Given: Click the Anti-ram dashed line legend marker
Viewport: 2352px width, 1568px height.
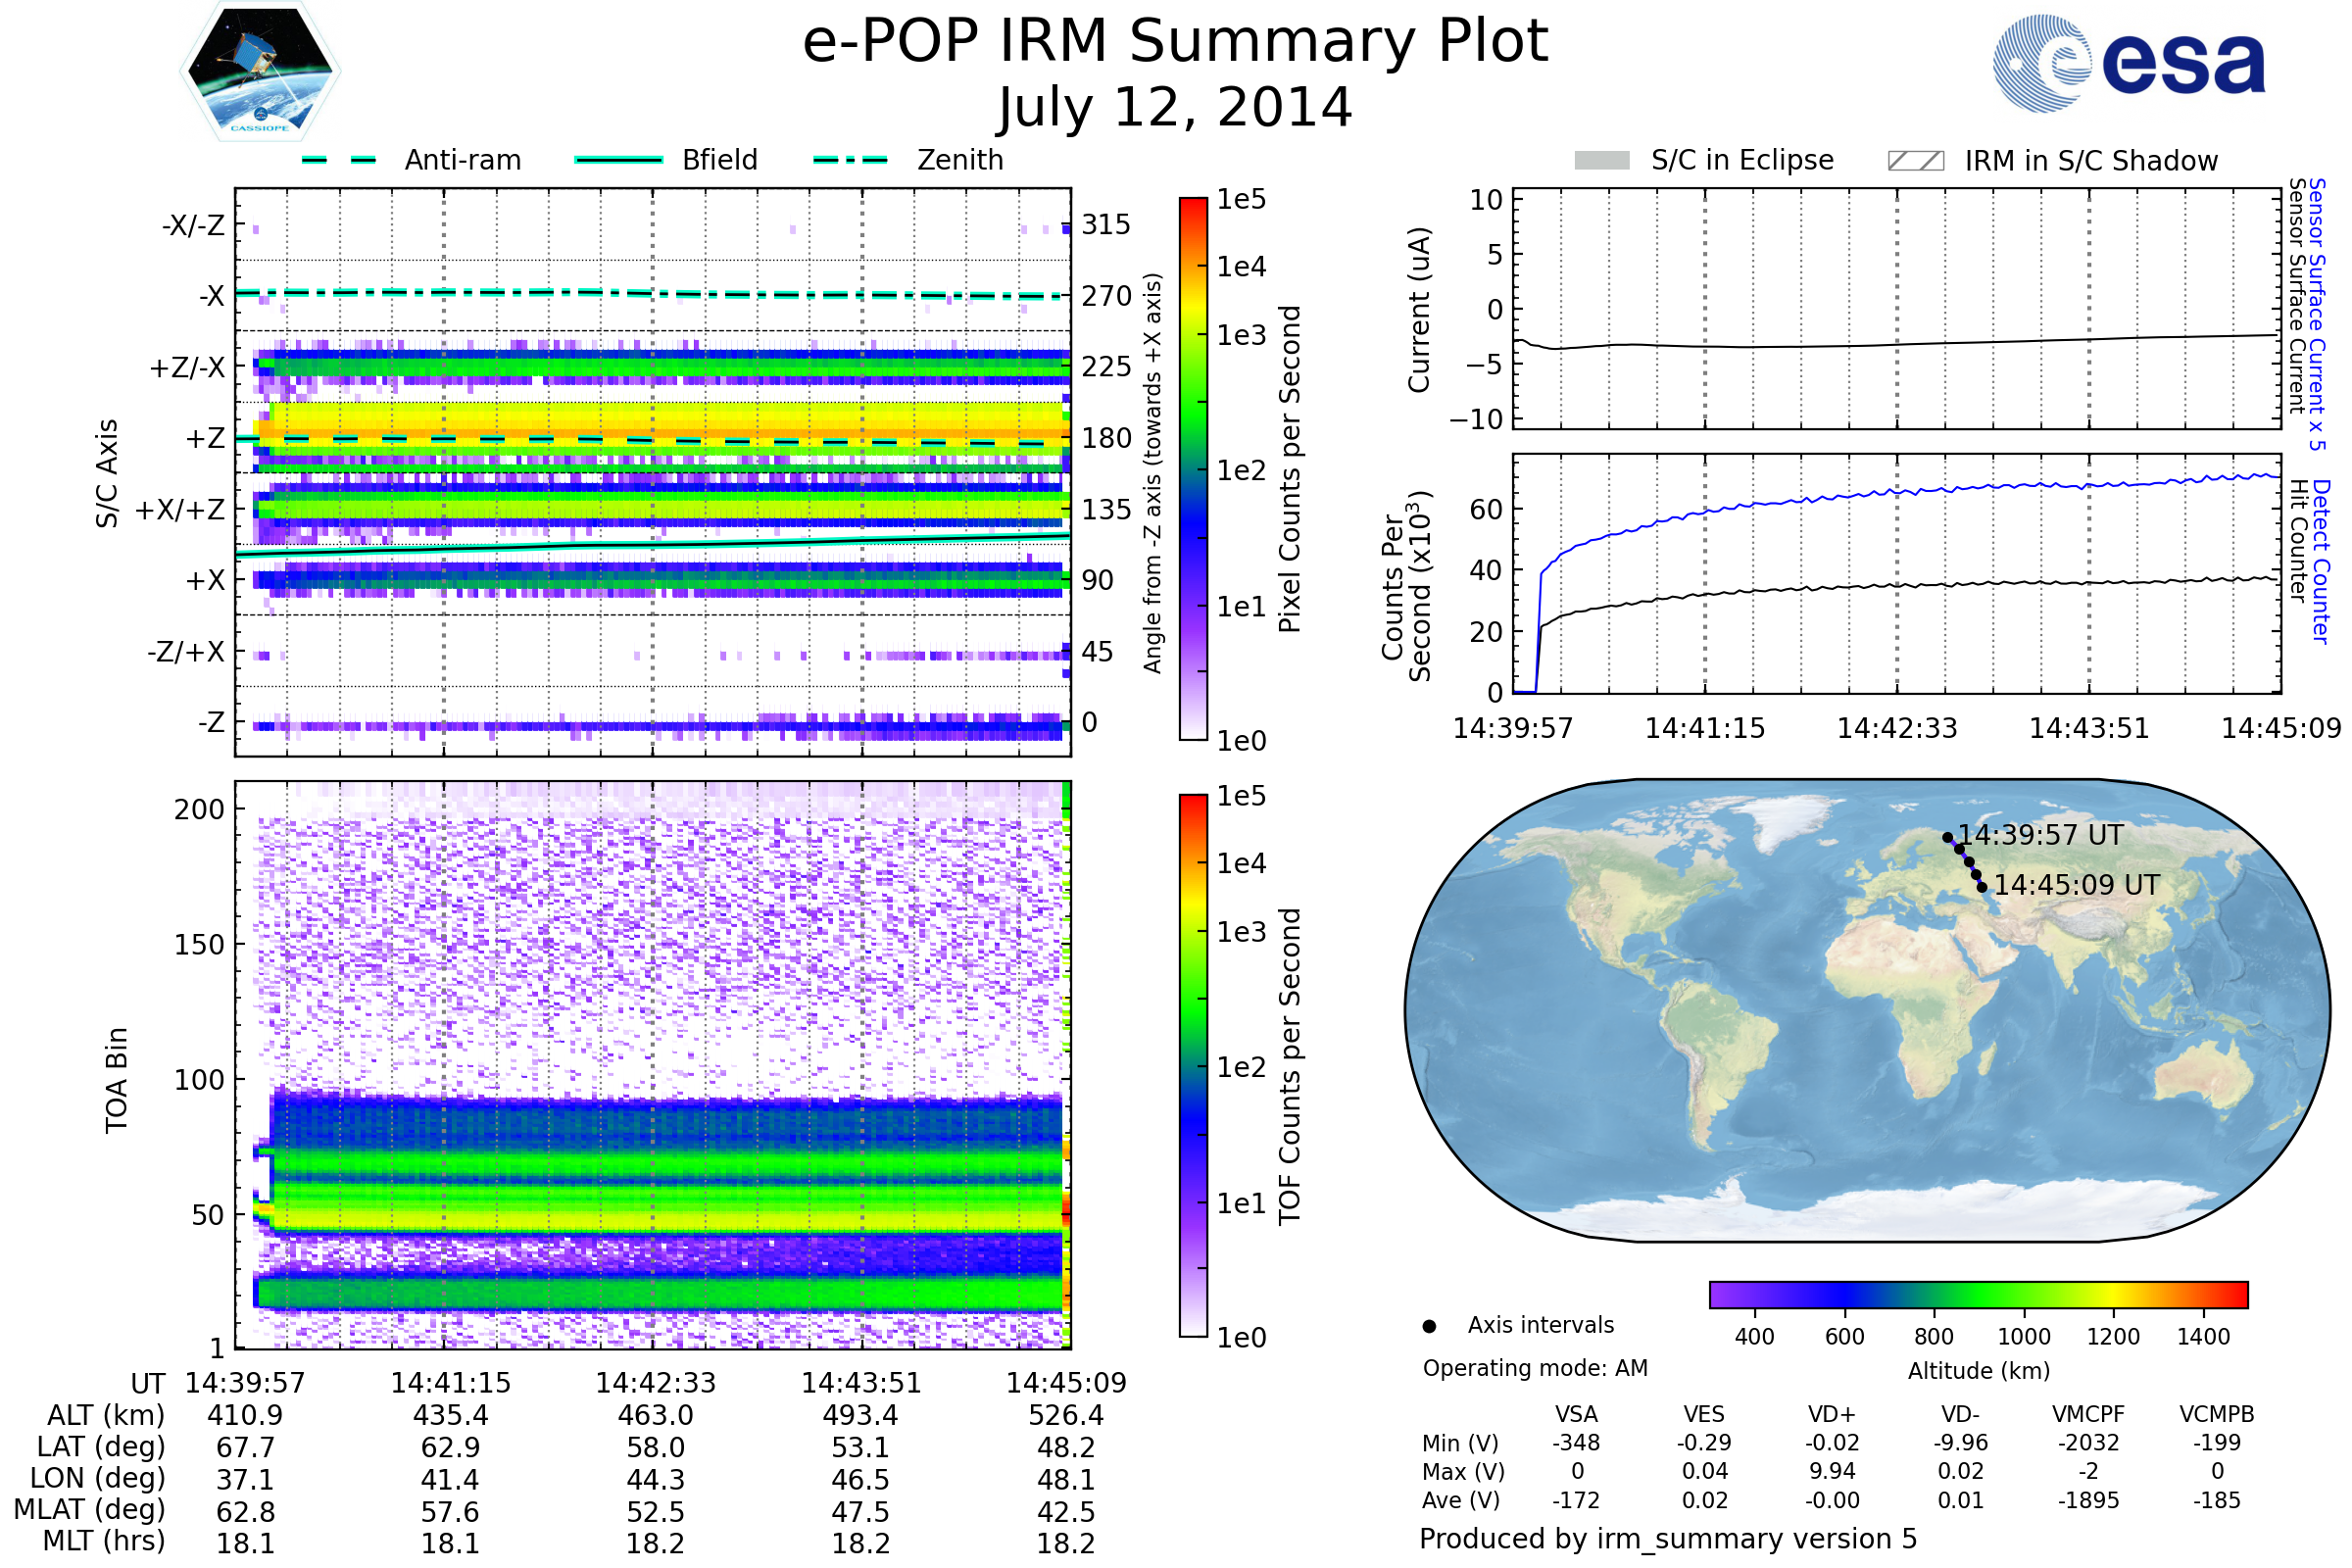Looking at the screenshot, I should pyautogui.click(x=340, y=160).
